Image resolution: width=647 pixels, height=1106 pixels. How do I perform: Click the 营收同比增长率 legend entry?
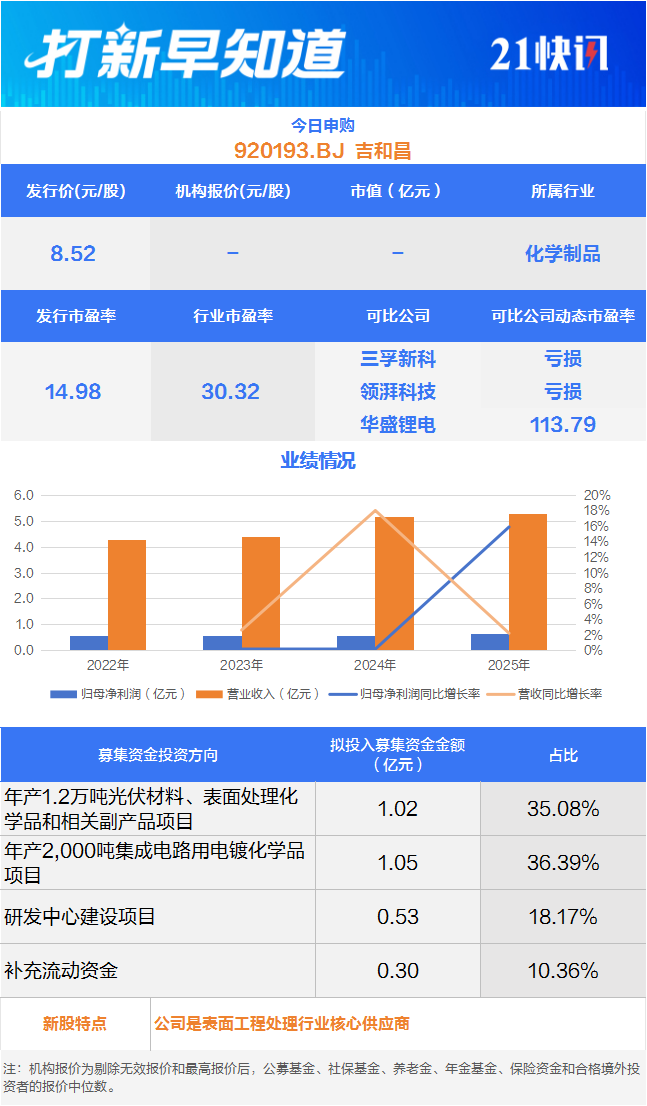coord(545,694)
